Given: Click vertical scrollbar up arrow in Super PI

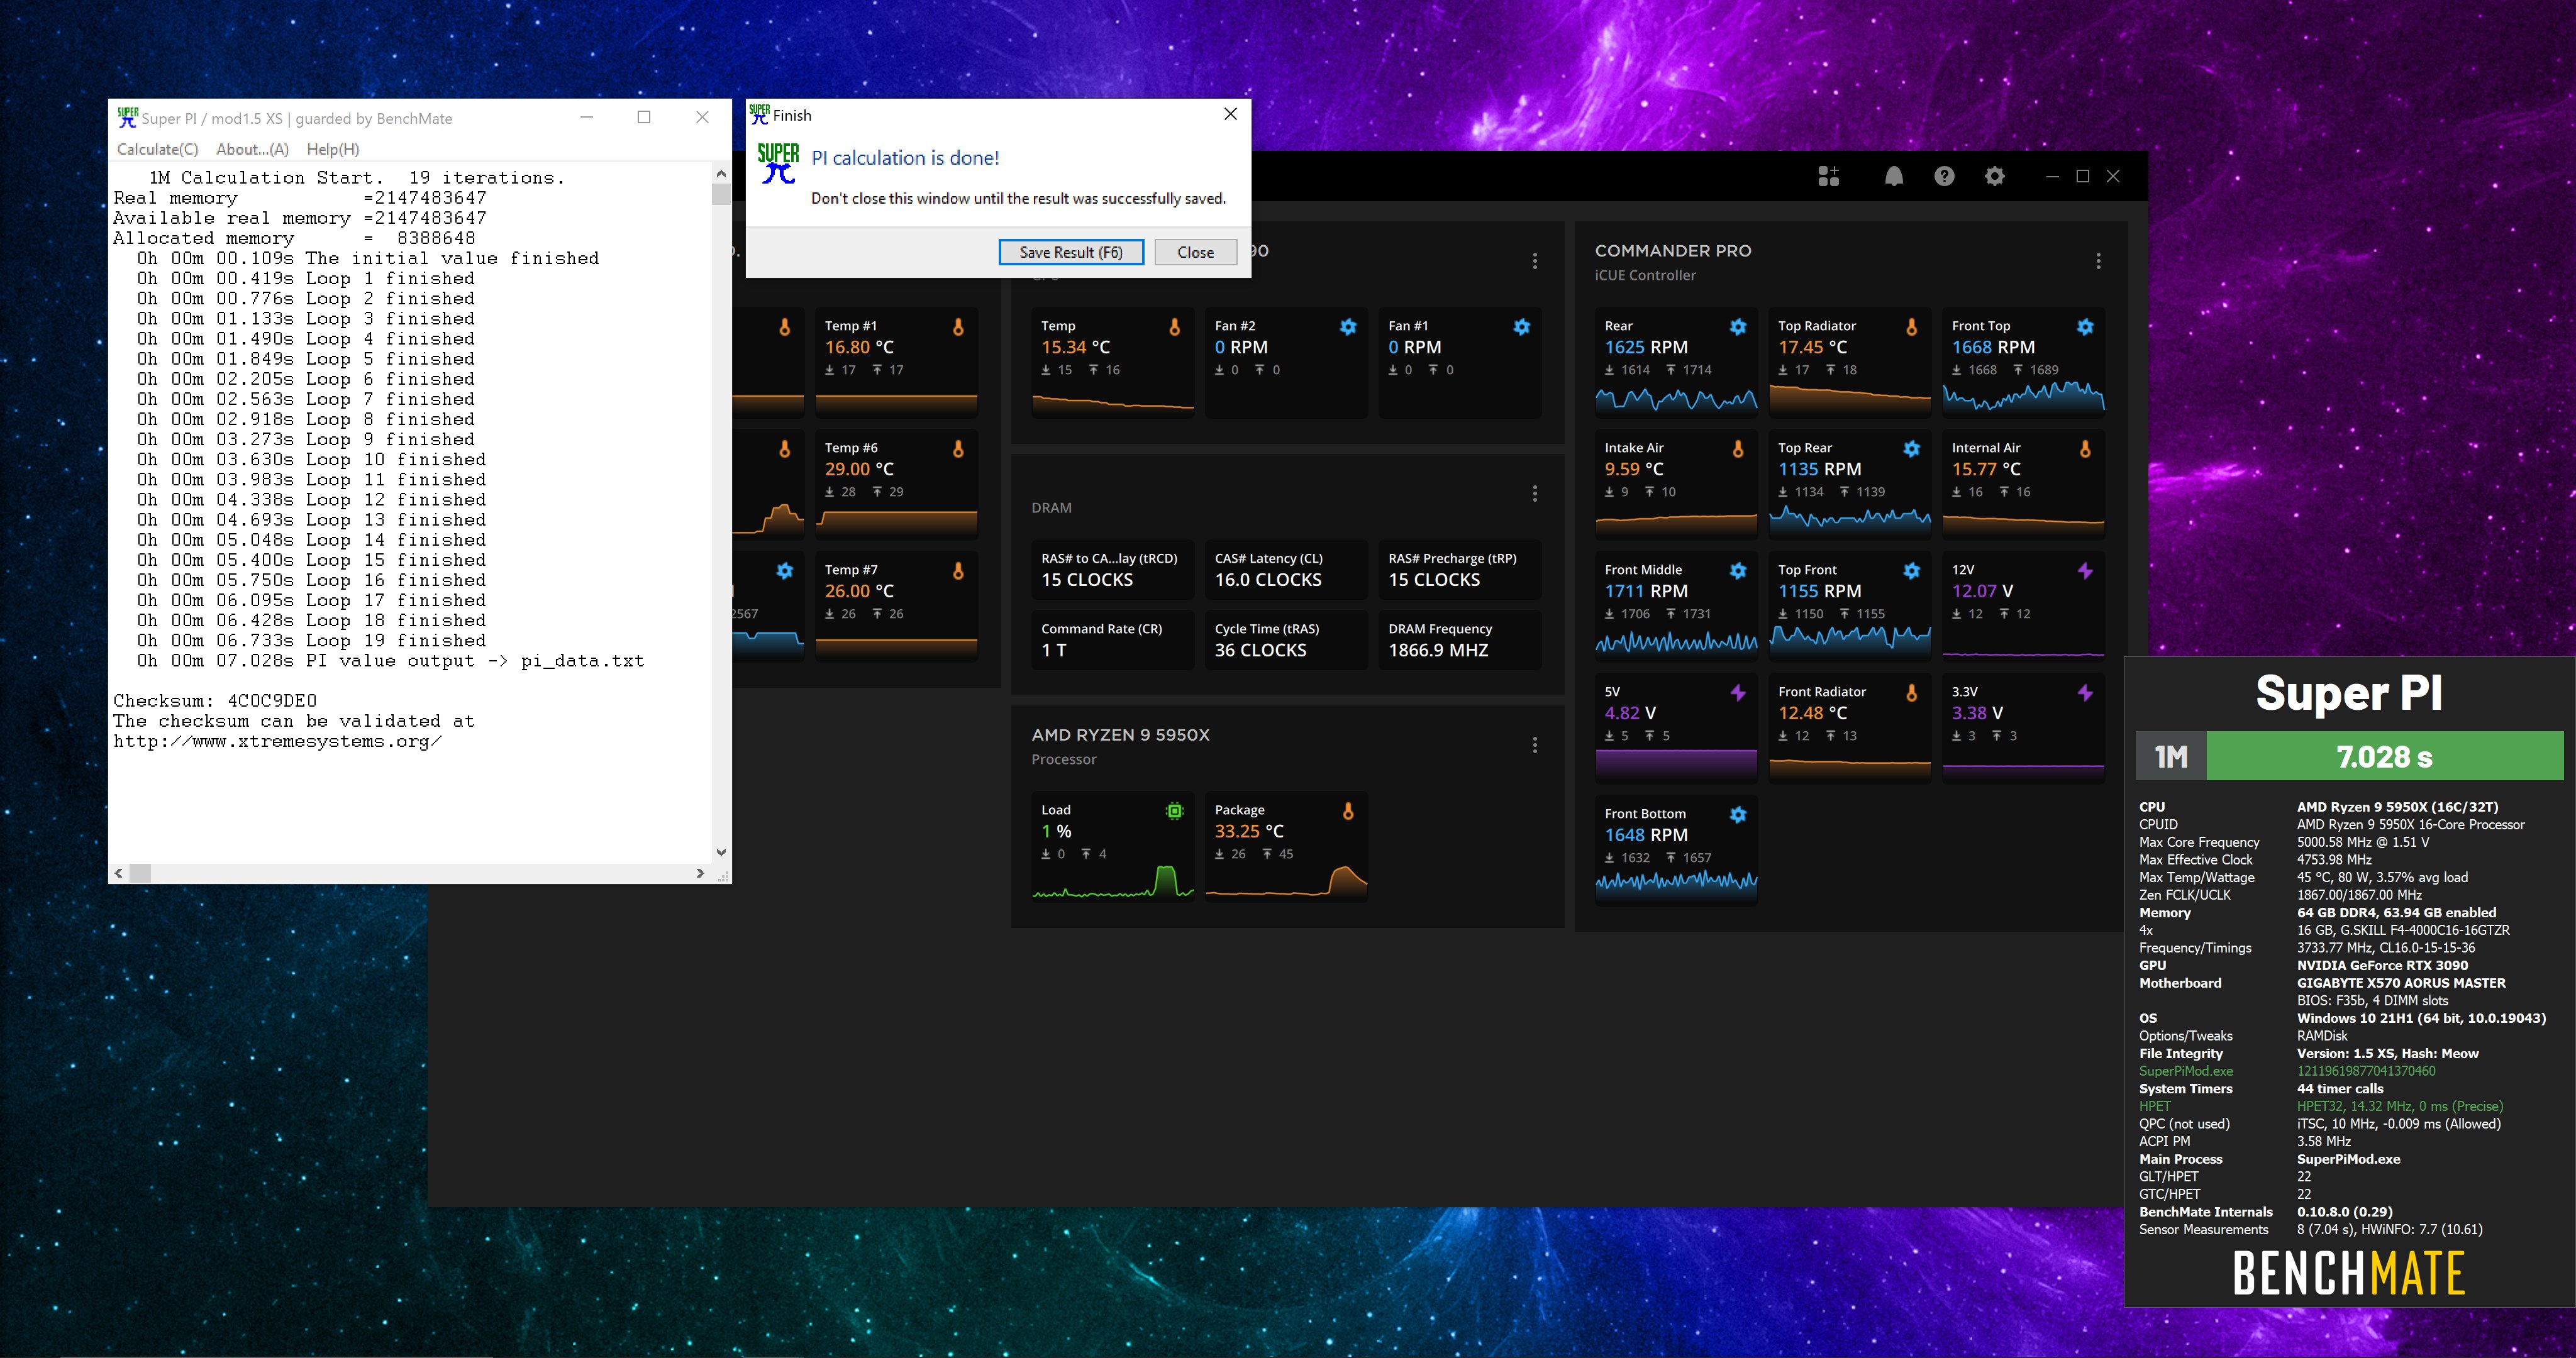Looking at the screenshot, I should pyautogui.click(x=721, y=174).
